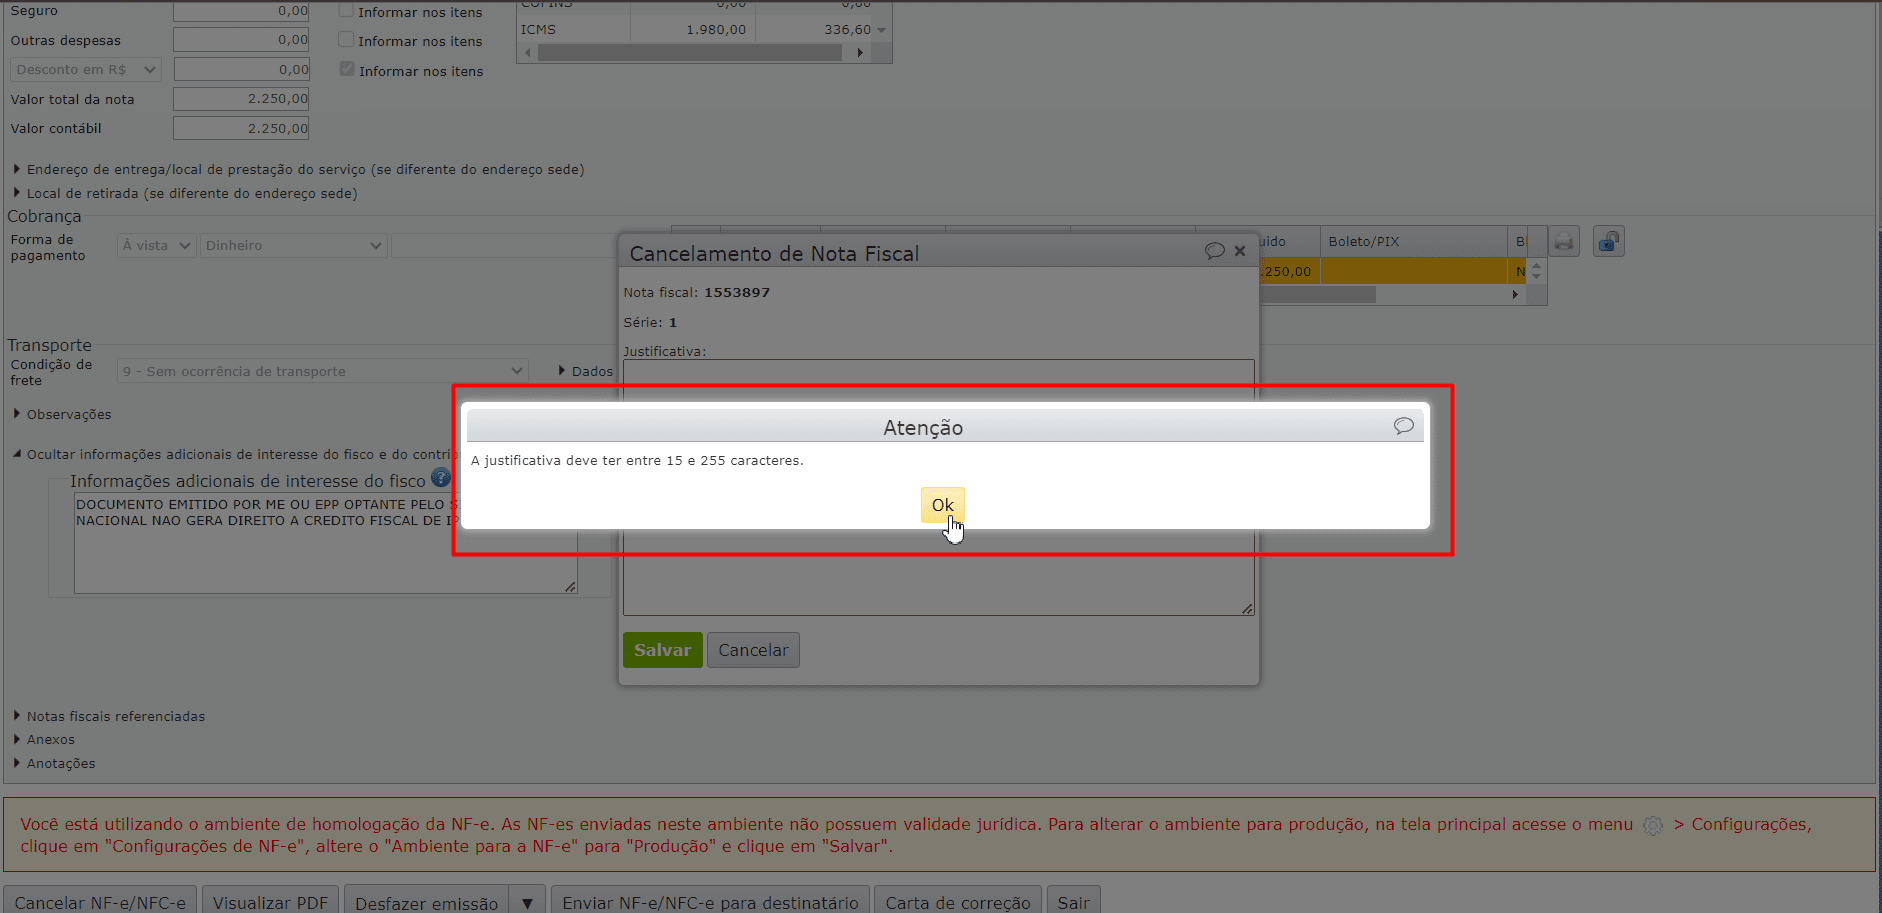
Task: Click Cancelar in cancellation dialog
Action: point(753,650)
